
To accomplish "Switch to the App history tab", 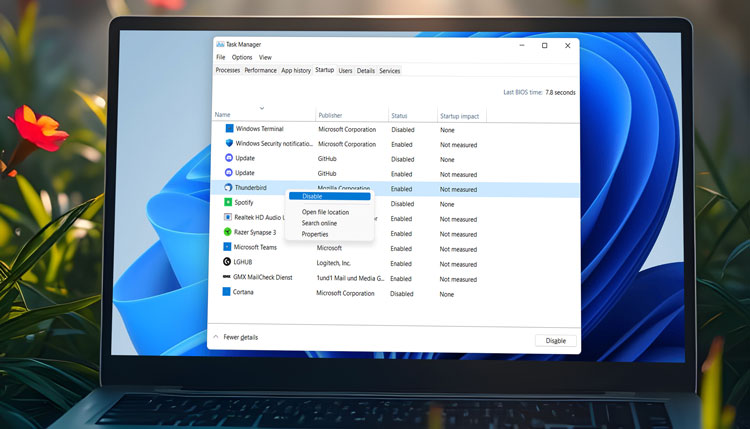I will (x=296, y=70).
